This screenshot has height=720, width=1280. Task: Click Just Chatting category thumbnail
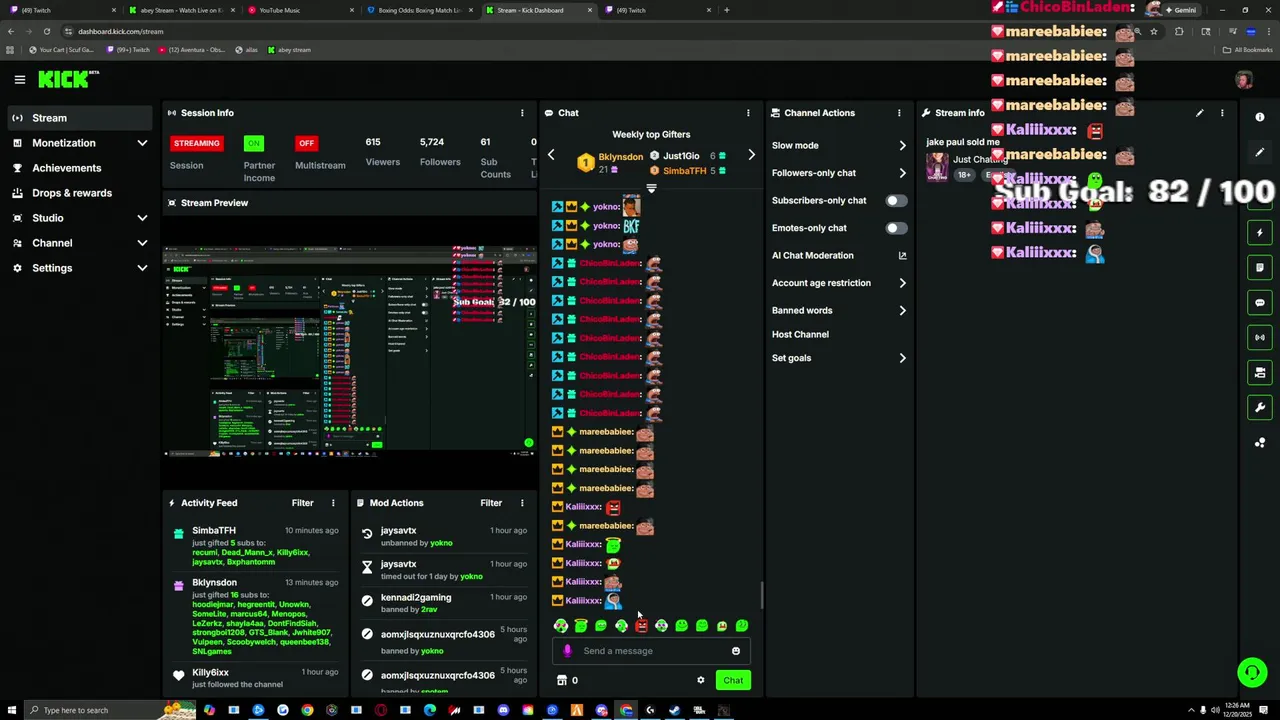pyautogui.click(x=937, y=165)
